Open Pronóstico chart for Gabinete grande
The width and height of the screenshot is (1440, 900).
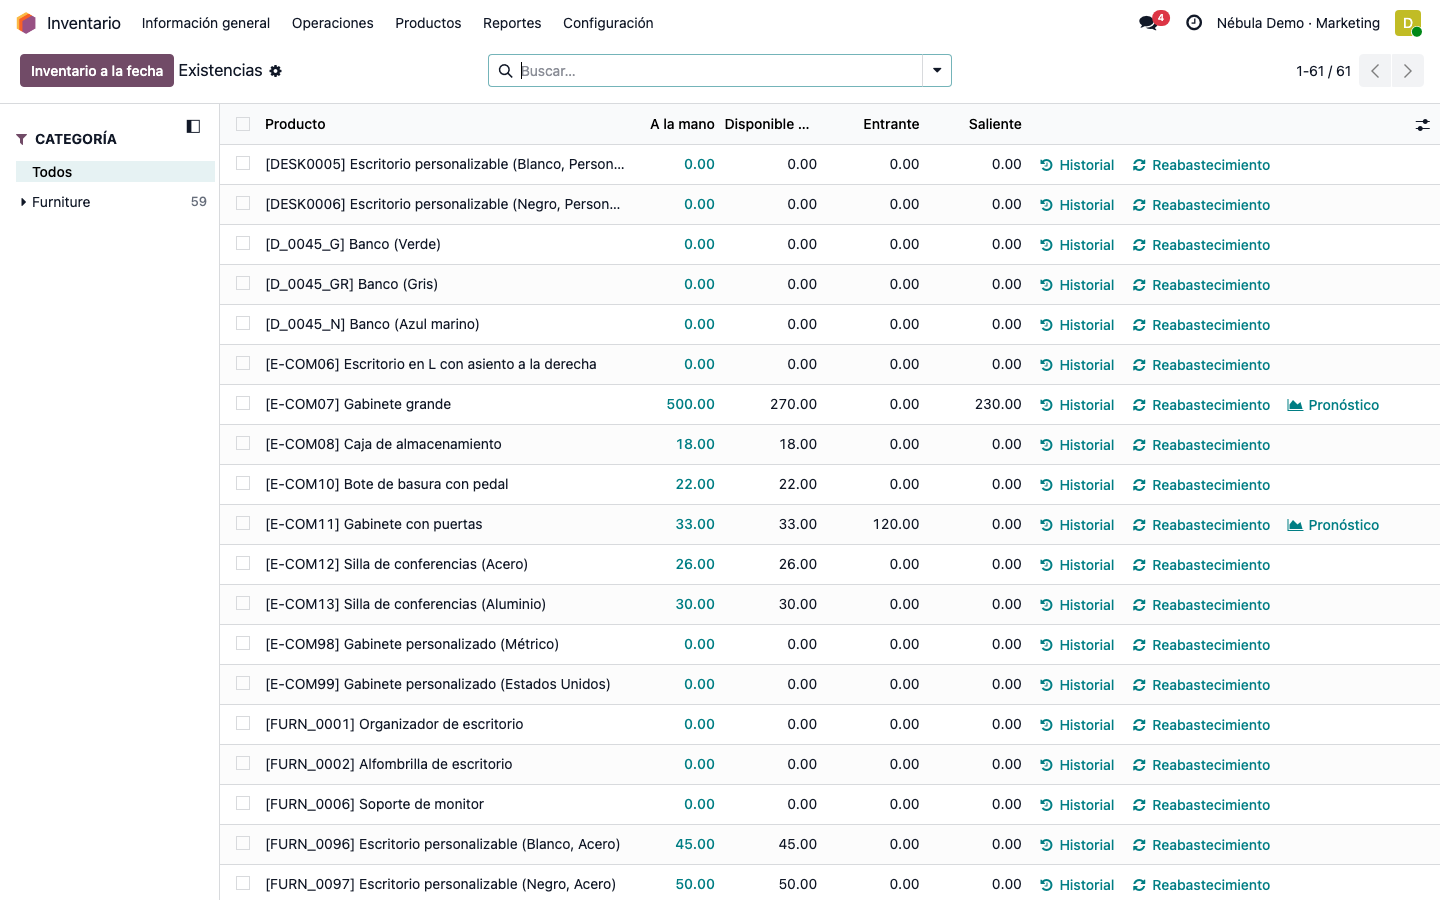pos(1333,405)
